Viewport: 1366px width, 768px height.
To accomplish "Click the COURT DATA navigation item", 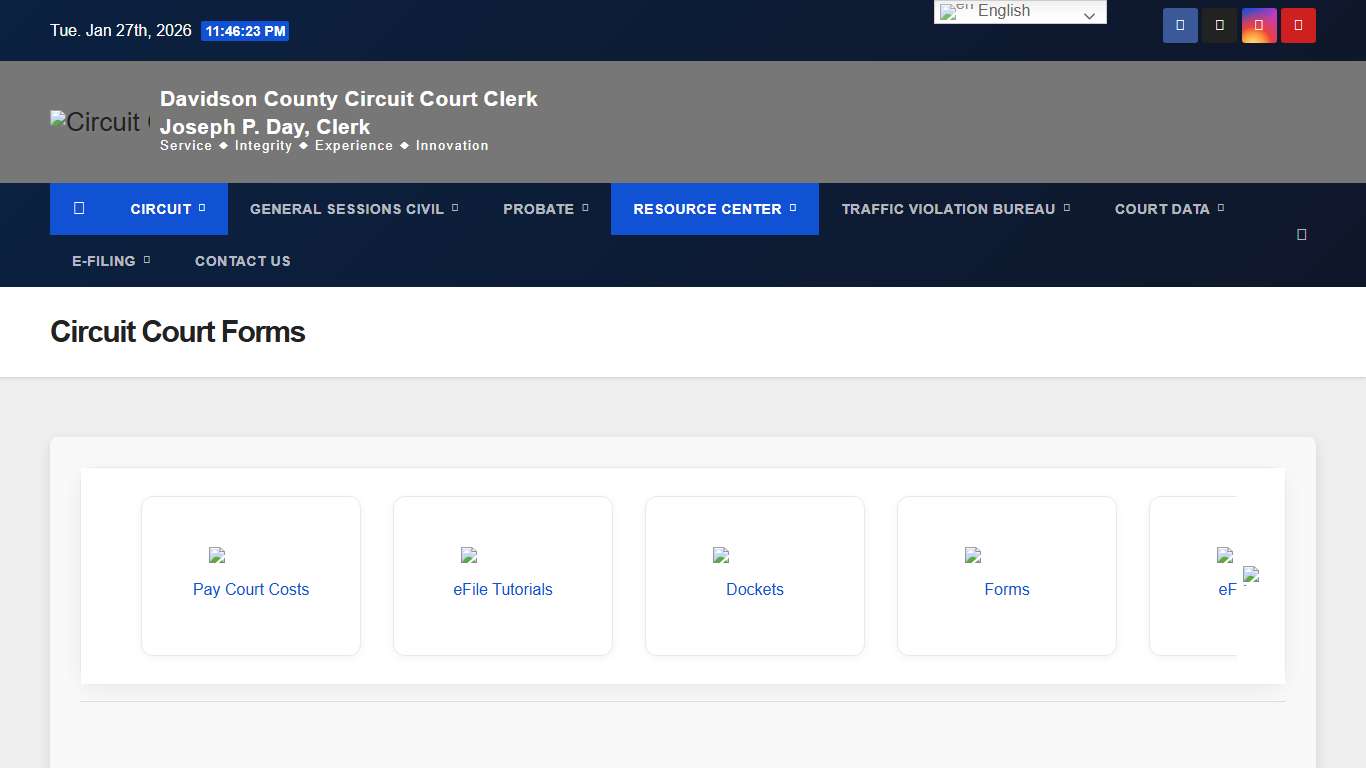I will (x=1161, y=209).
